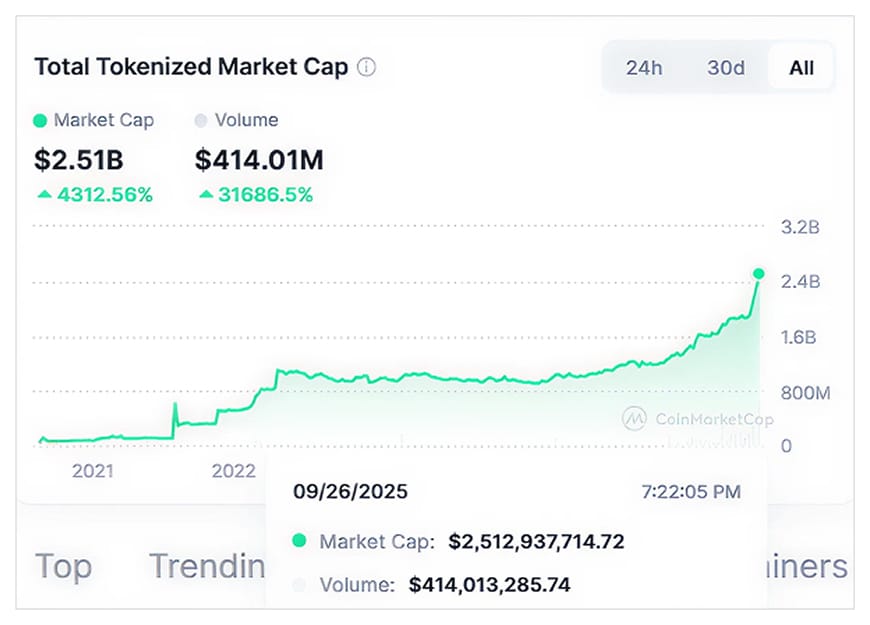Click the green arrow beside 31686.5%
Screen dimensions: 870x625
(x=205, y=194)
